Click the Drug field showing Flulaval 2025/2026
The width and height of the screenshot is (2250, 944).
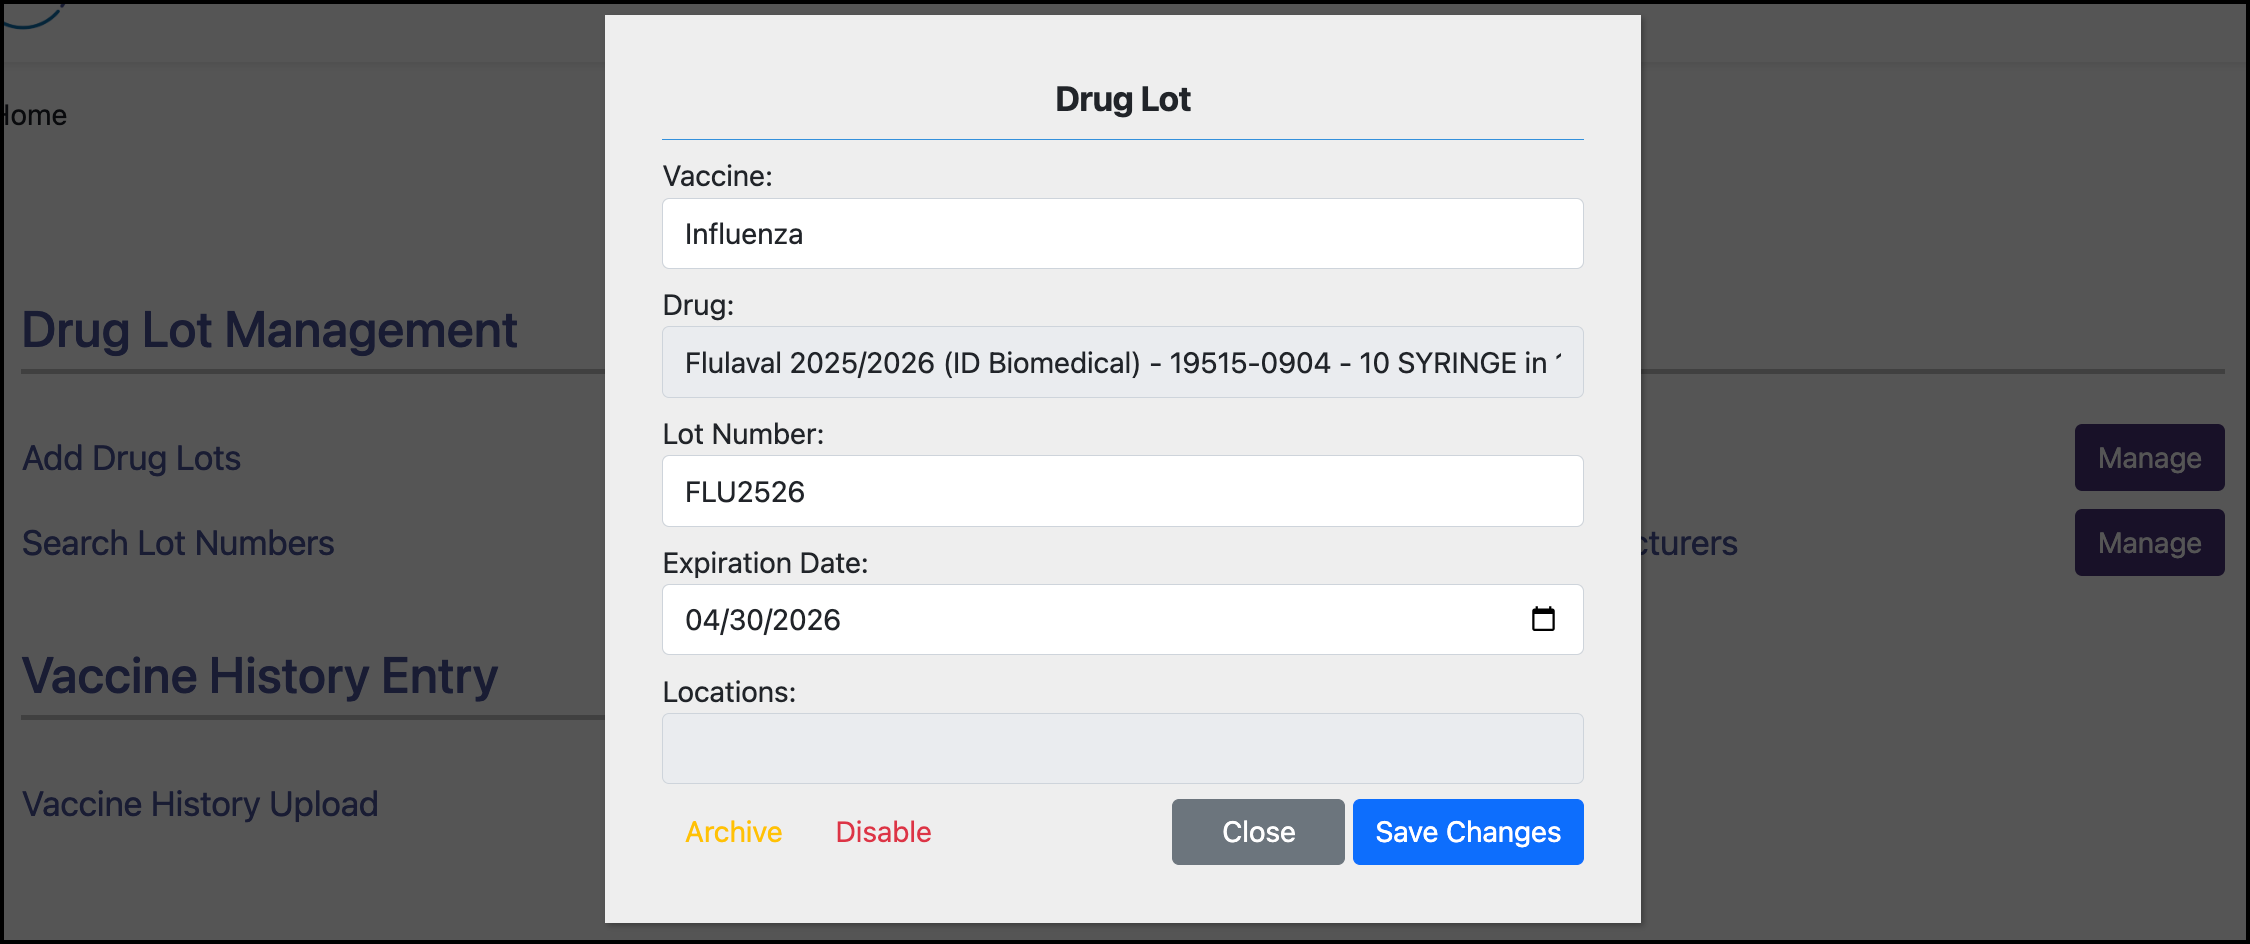coord(1122,361)
